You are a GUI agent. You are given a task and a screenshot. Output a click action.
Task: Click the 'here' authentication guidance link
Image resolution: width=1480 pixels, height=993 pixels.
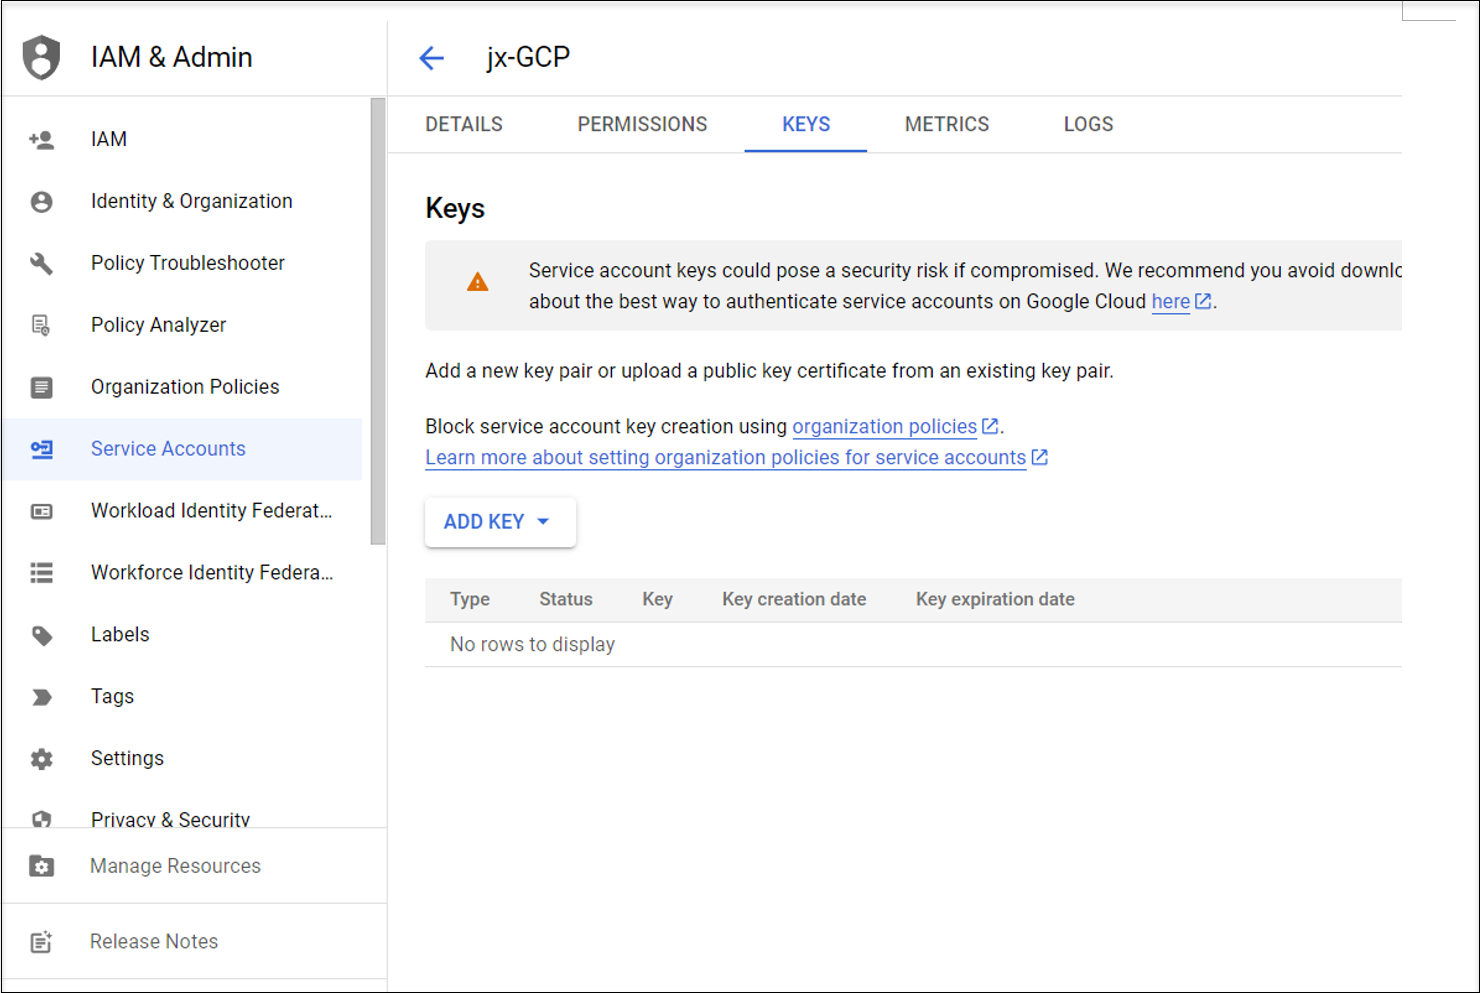pos(1170,301)
